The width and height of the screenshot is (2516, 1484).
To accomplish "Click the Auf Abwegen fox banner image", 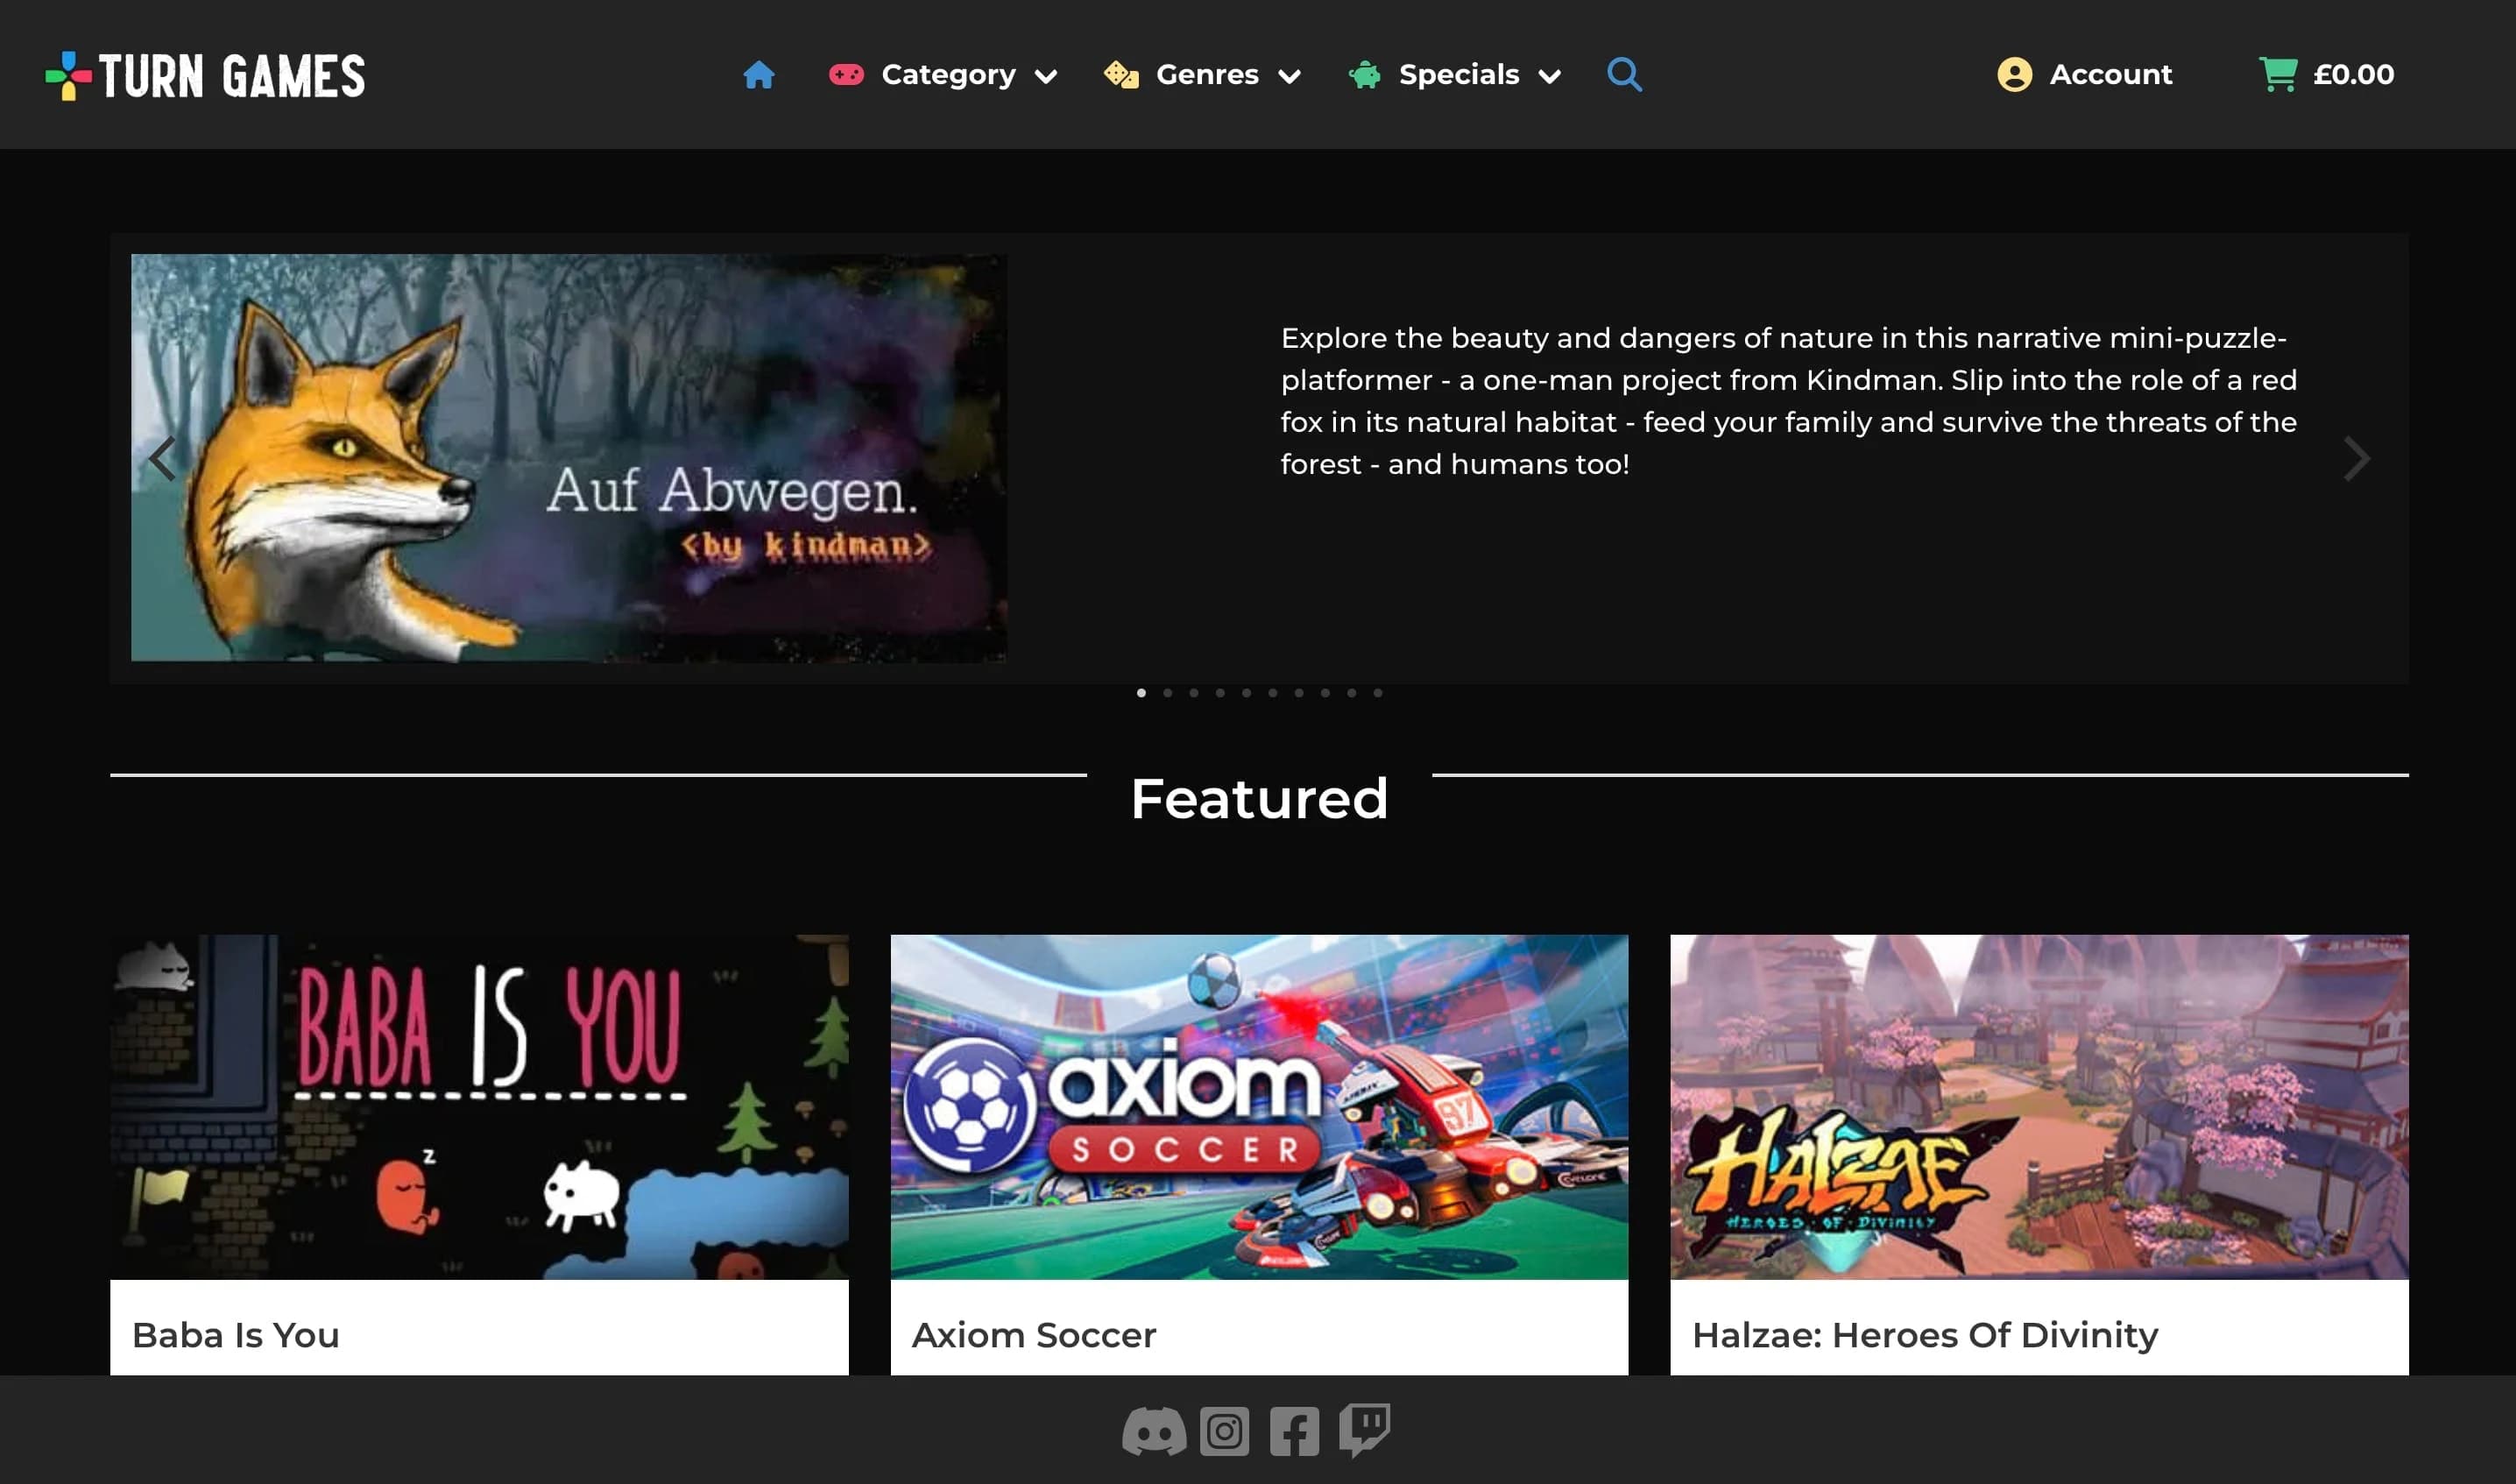I will click(569, 458).
